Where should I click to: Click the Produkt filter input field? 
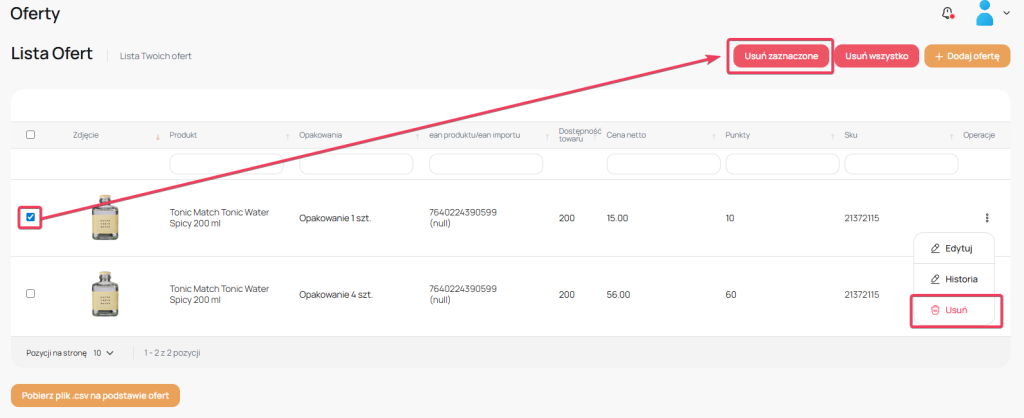pyautogui.click(x=229, y=163)
